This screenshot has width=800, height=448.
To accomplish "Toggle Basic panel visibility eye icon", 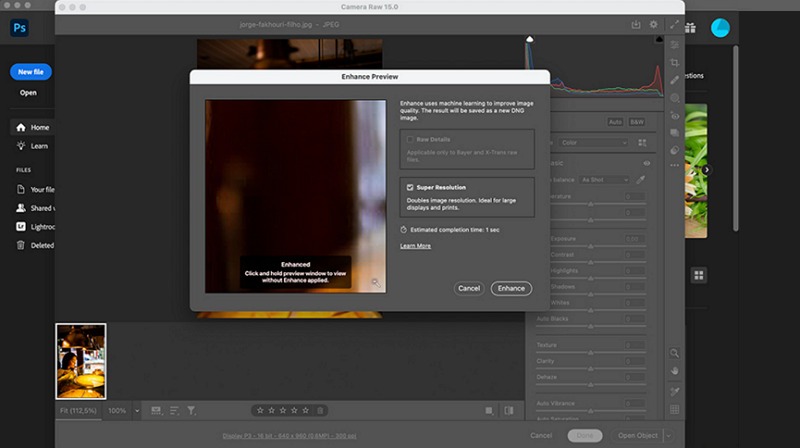I will pos(646,163).
